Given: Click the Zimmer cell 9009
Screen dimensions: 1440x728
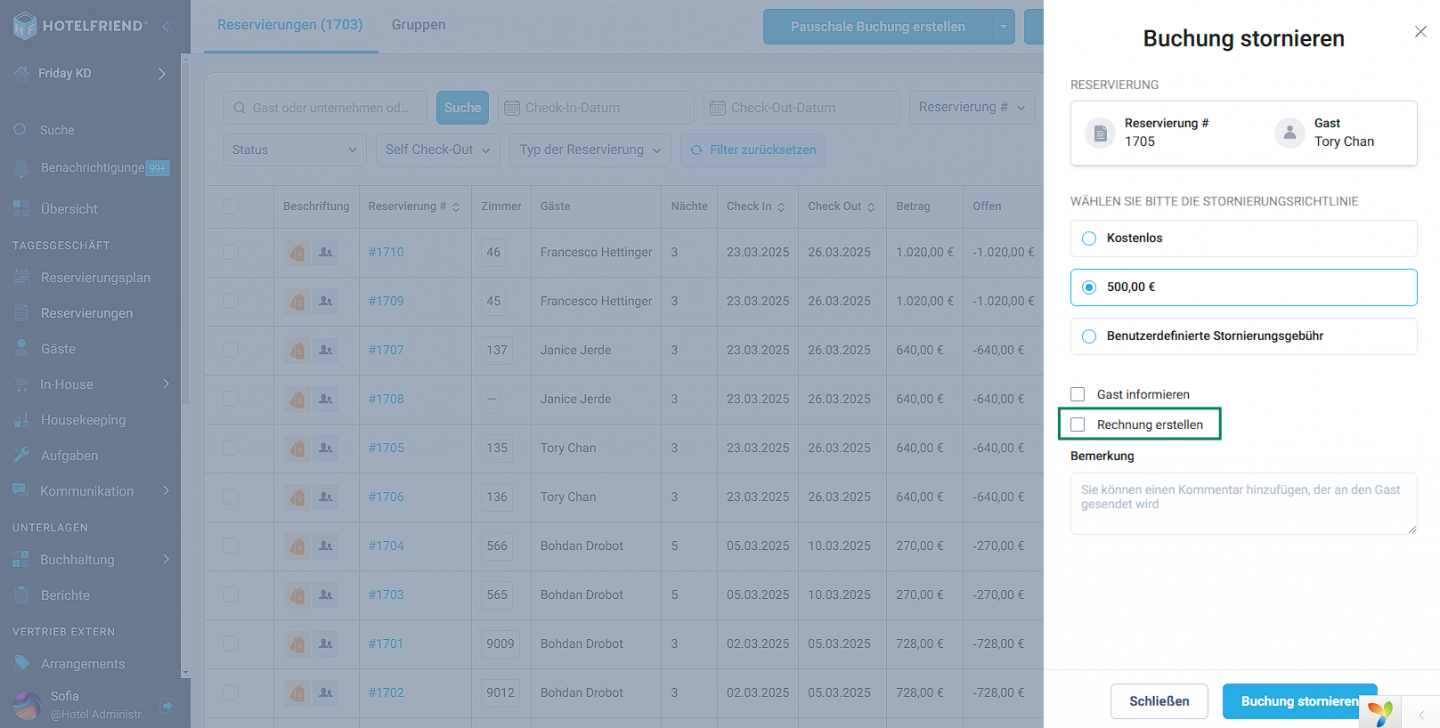Looking at the screenshot, I should [x=499, y=644].
